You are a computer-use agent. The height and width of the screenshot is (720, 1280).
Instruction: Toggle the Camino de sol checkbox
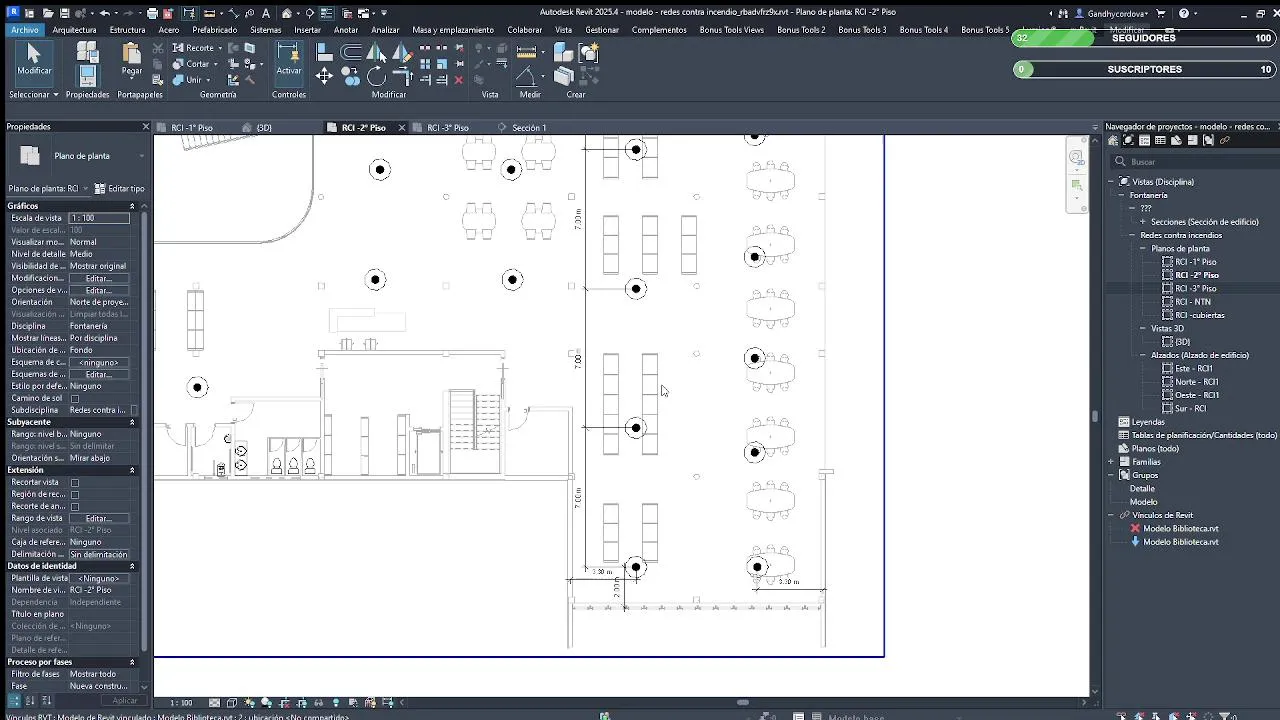click(x=75, y=398)
